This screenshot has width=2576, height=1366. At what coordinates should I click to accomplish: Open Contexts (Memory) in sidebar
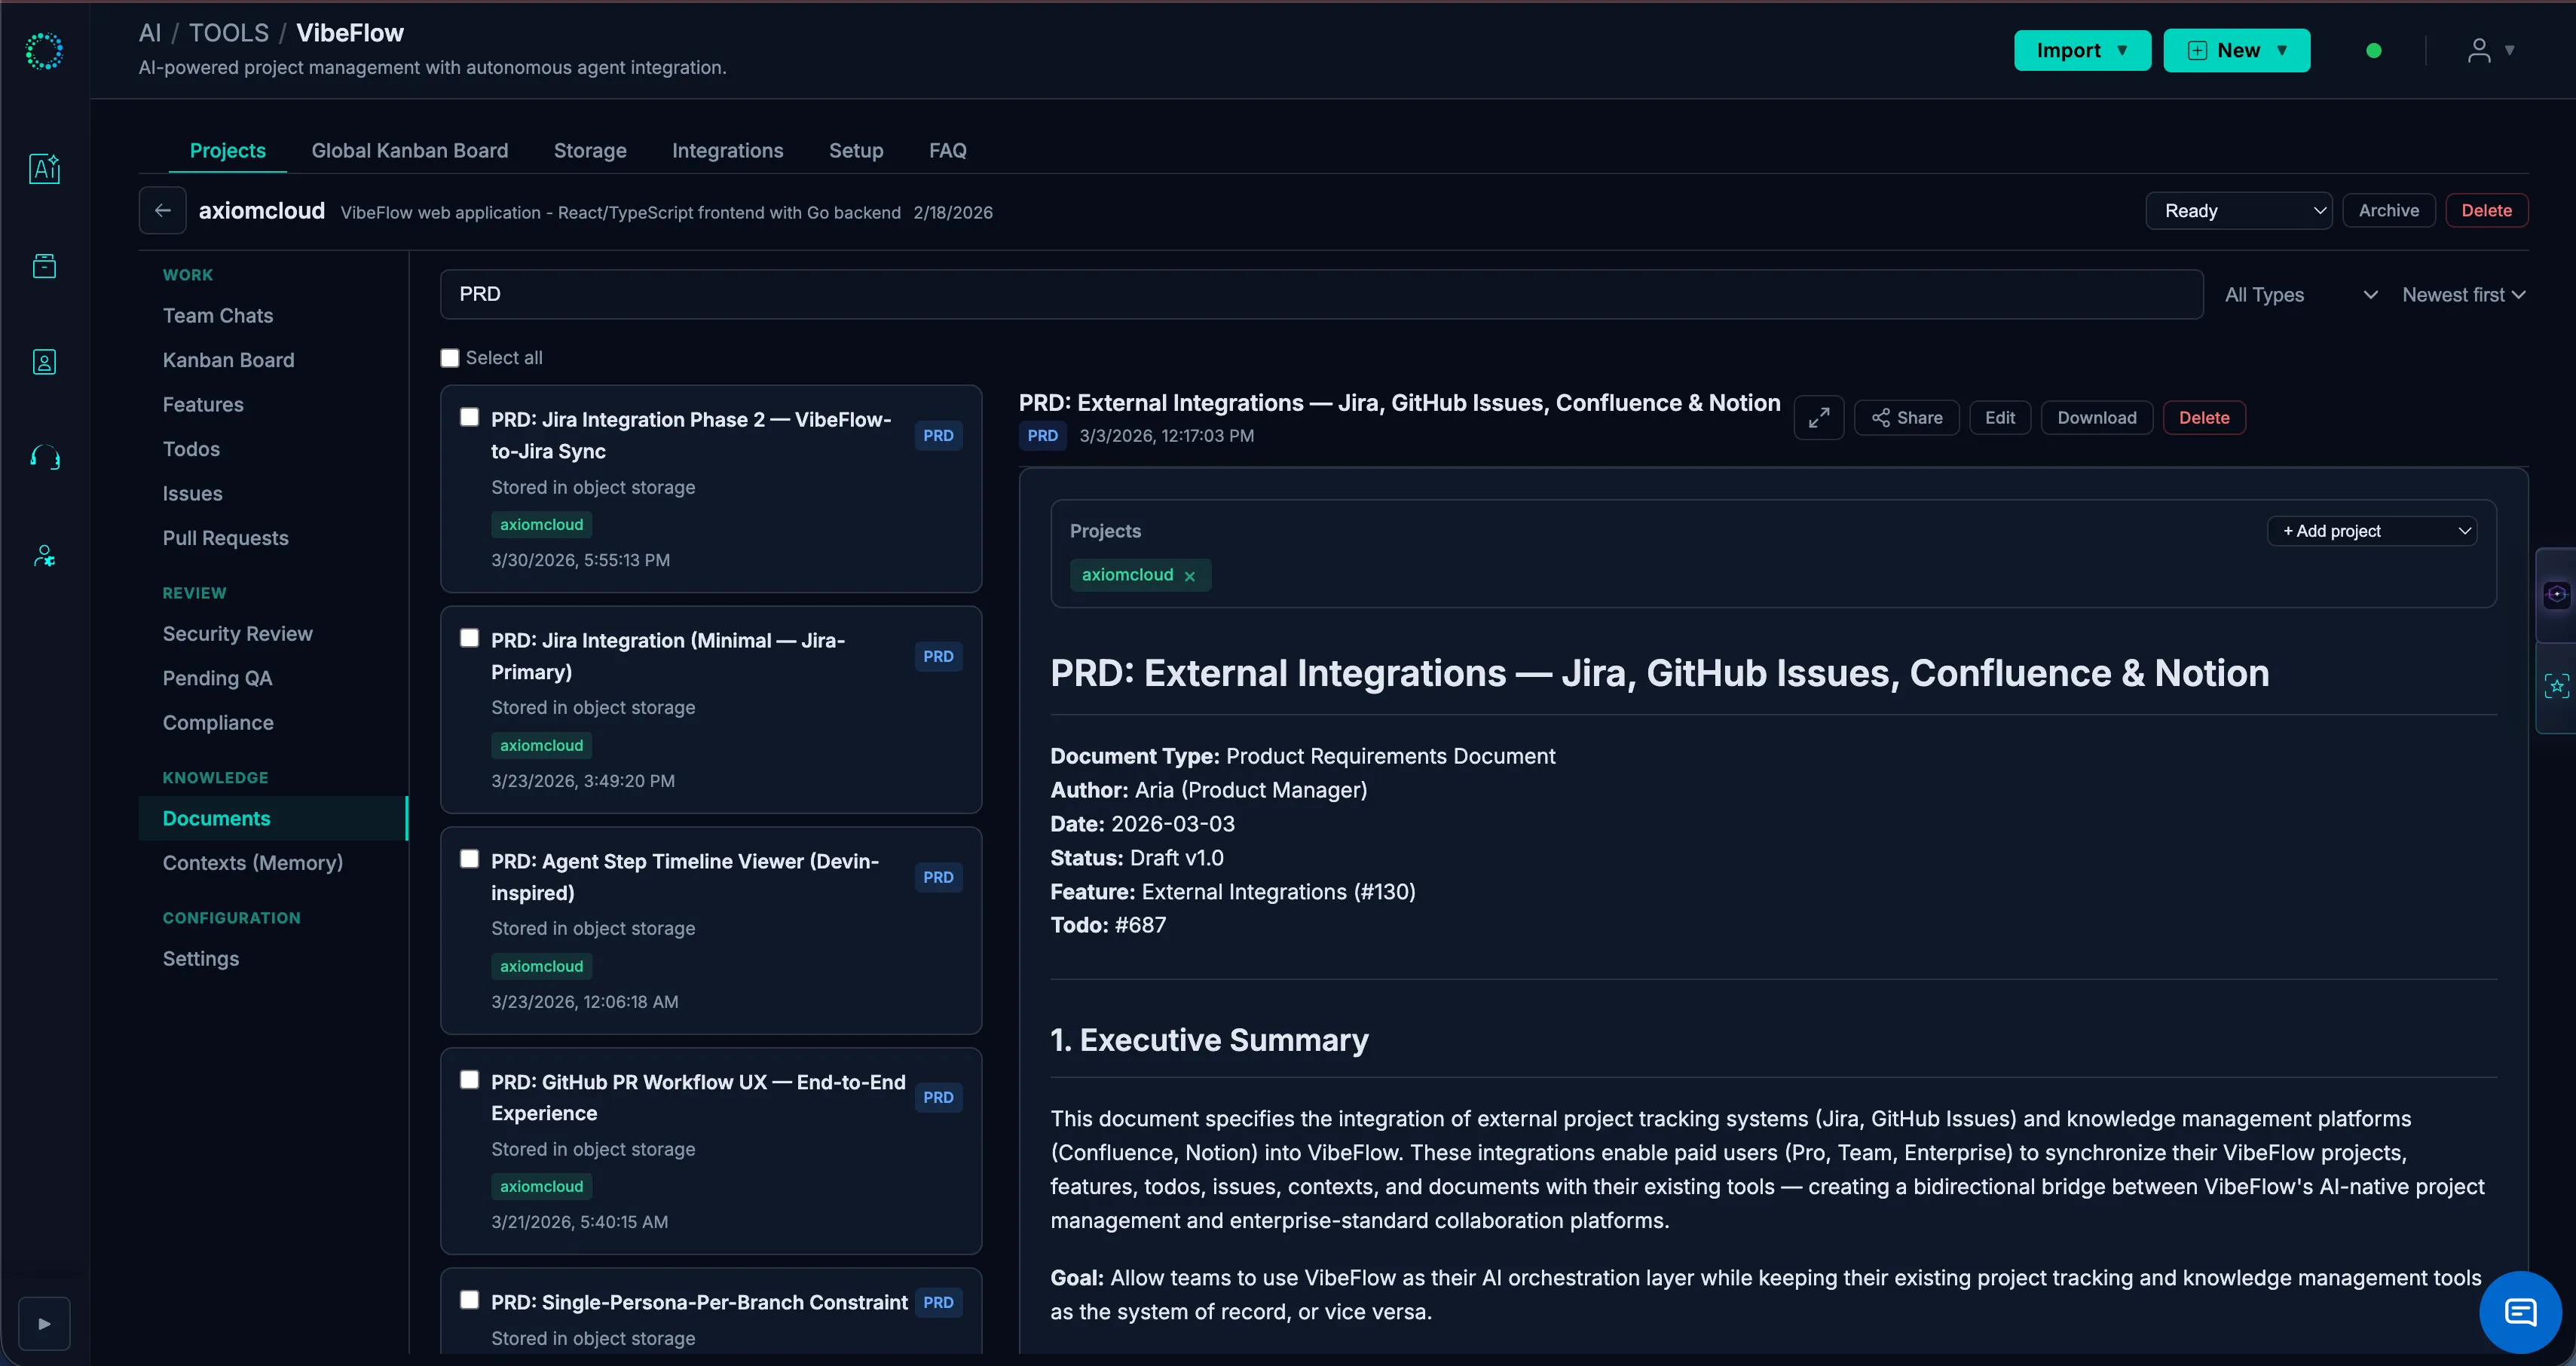[252, 863]
